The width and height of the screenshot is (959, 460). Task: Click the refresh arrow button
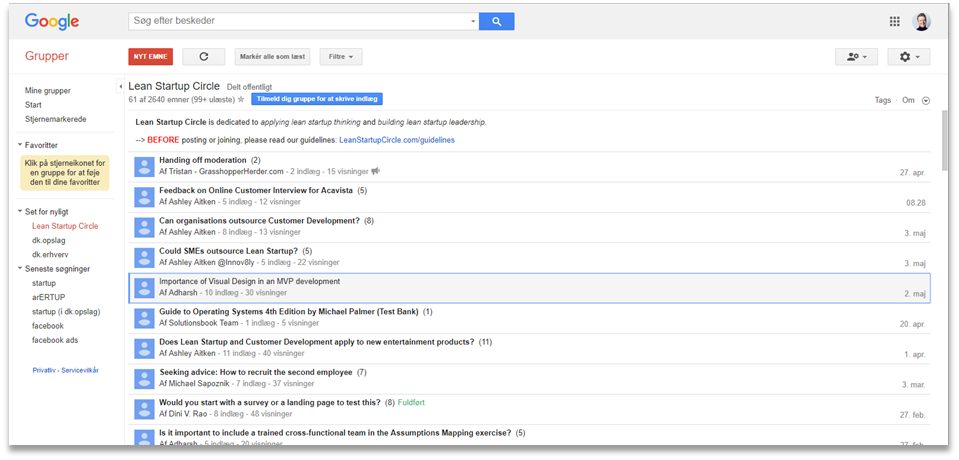(204, 56)
